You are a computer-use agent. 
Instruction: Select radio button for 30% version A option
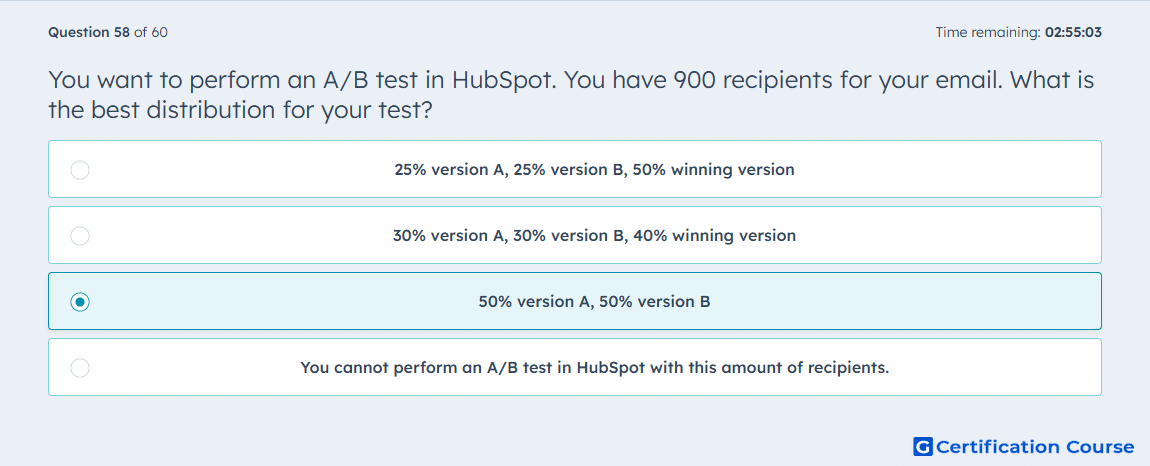80,236
